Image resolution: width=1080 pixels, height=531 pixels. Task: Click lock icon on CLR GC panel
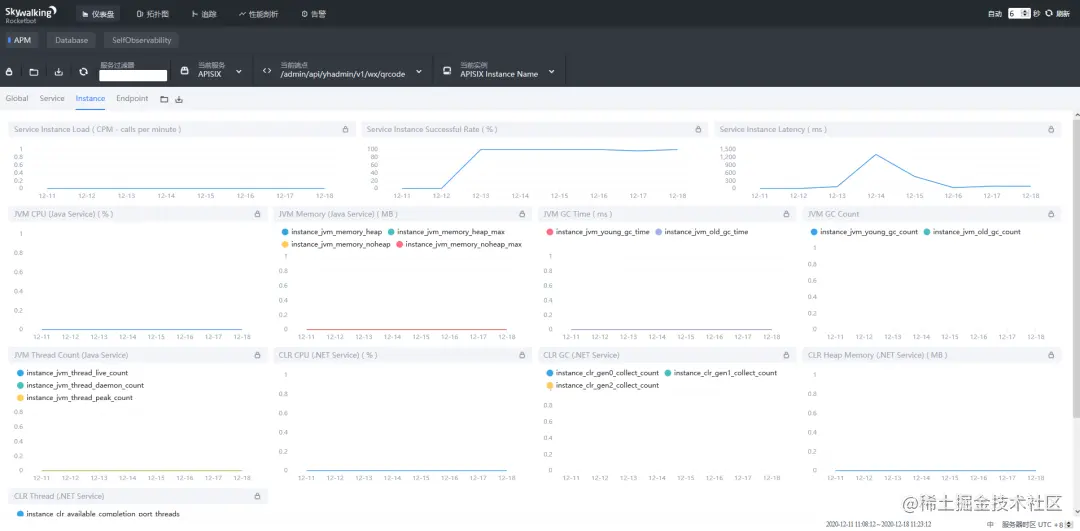(x=786, y=355)
